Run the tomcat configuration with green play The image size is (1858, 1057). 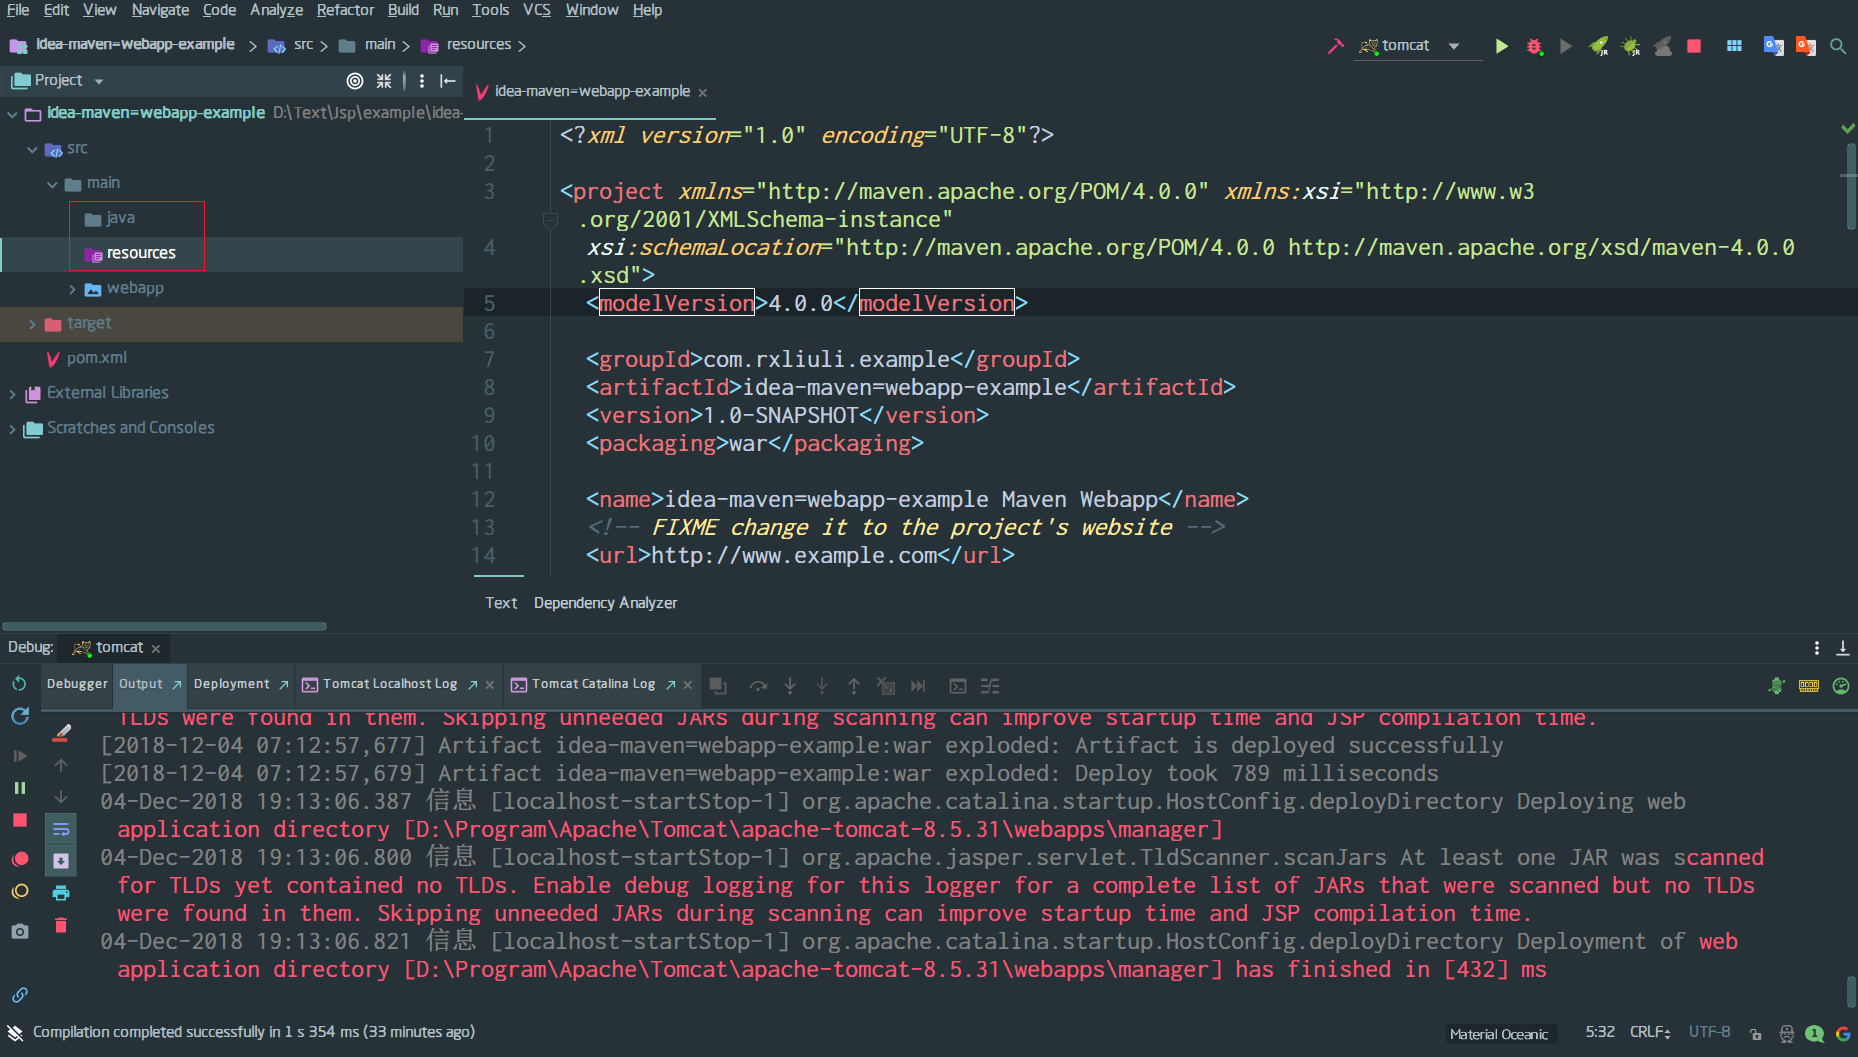click(1501, 46)
